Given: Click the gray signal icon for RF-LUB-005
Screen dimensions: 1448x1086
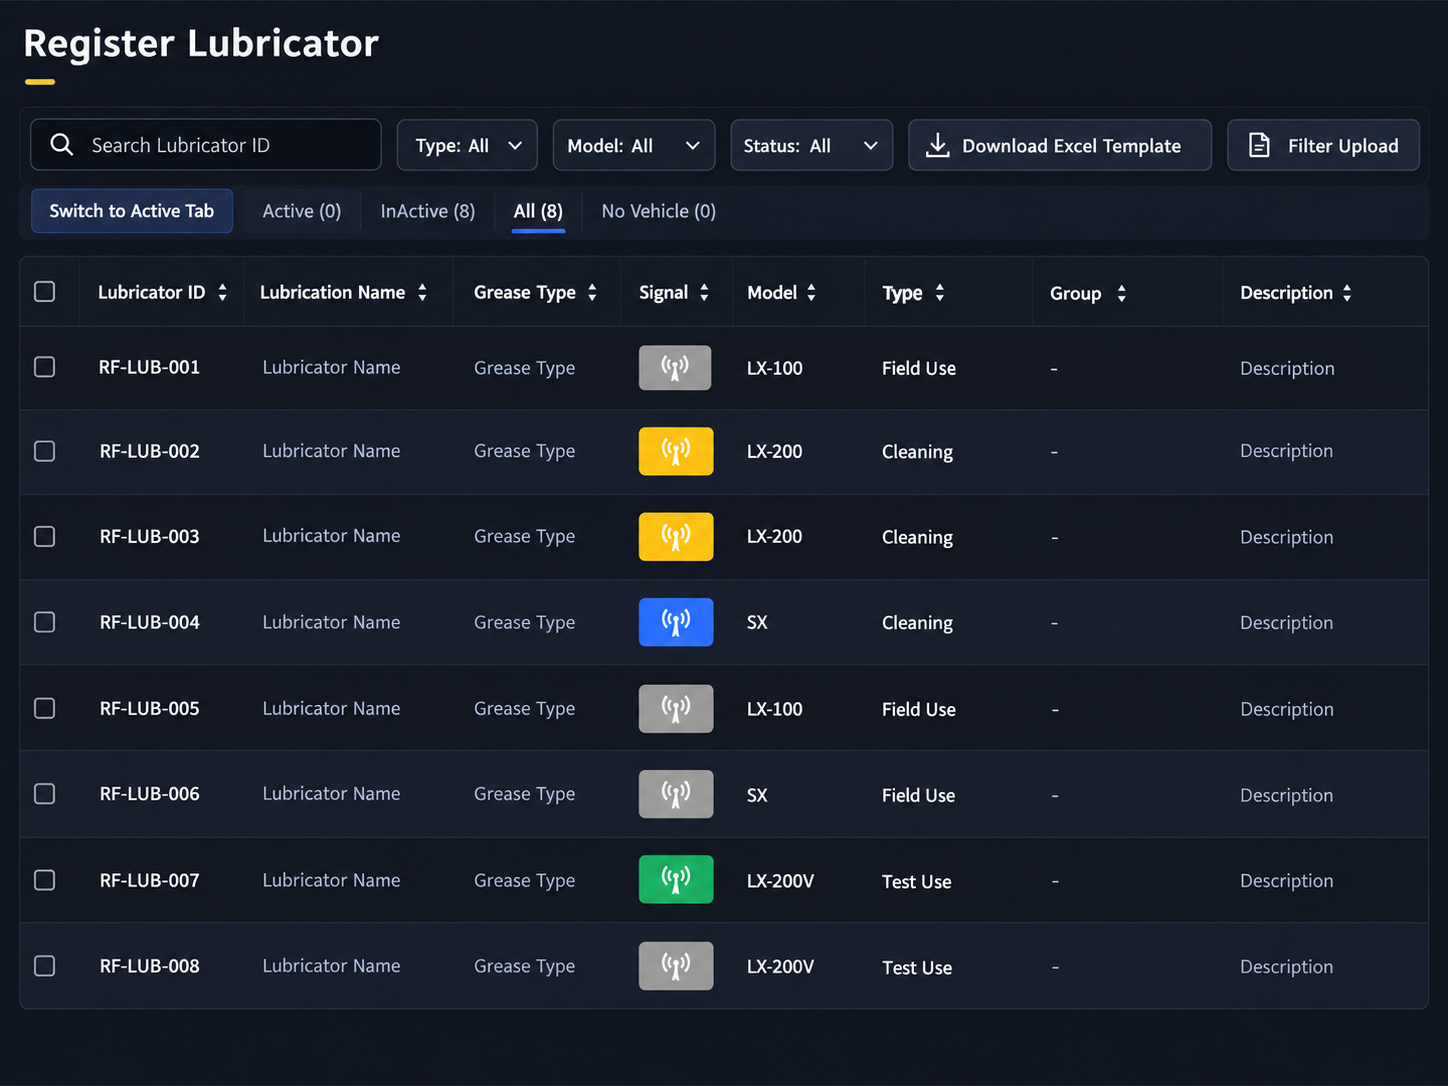Looking at the screenshot, I should coord(676,709).
